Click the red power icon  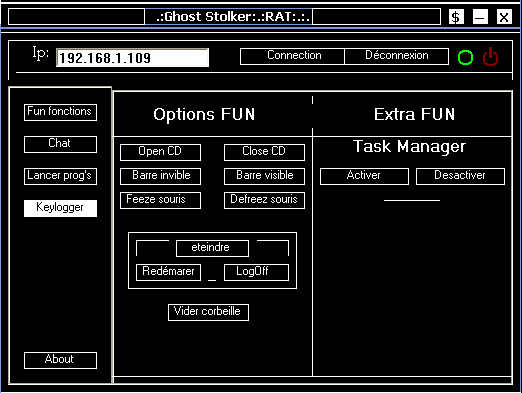[491, 57]
